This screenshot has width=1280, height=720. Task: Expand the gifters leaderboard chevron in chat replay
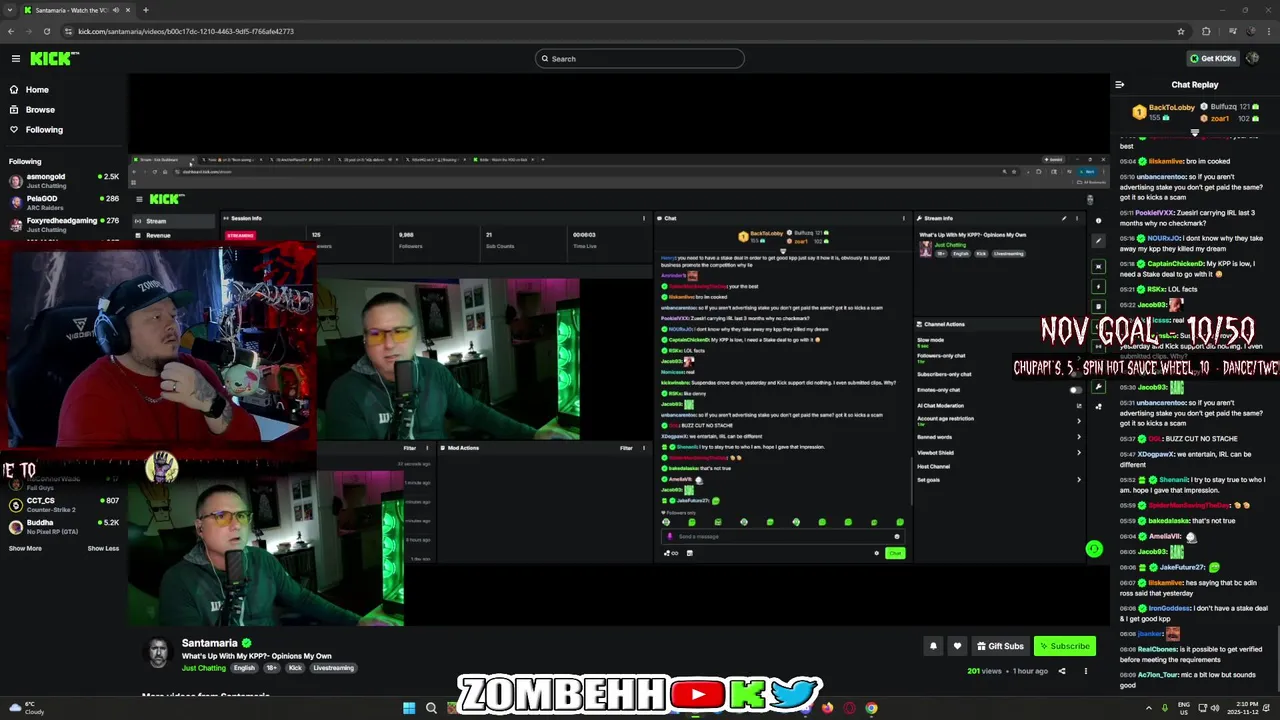(x=1195, y=132)
